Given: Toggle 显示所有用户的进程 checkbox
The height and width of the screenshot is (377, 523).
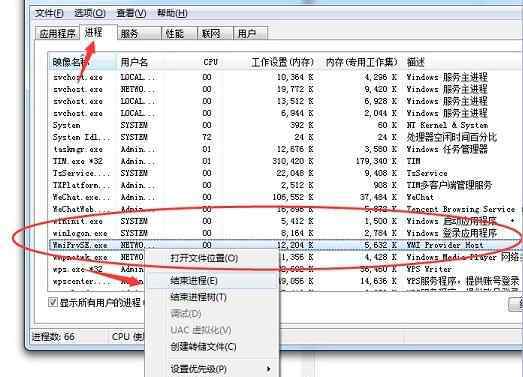Looking at the screenshot, I should (53, 302).
